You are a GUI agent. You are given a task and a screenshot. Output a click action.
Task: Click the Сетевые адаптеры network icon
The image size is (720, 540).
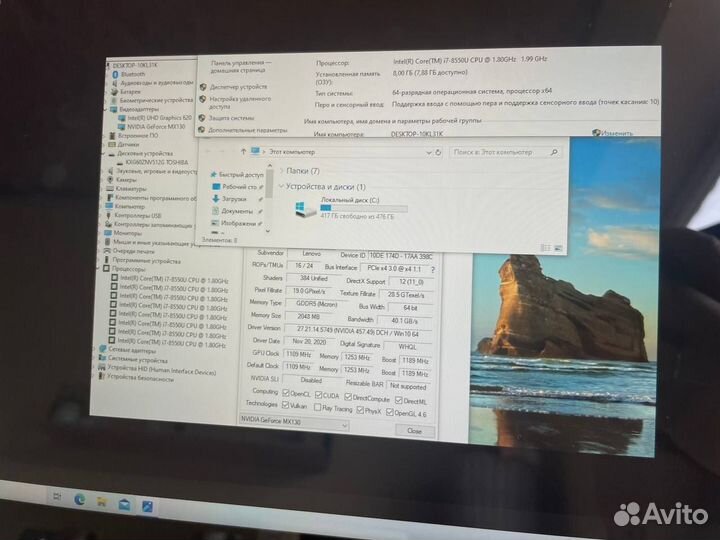(103, 349)
